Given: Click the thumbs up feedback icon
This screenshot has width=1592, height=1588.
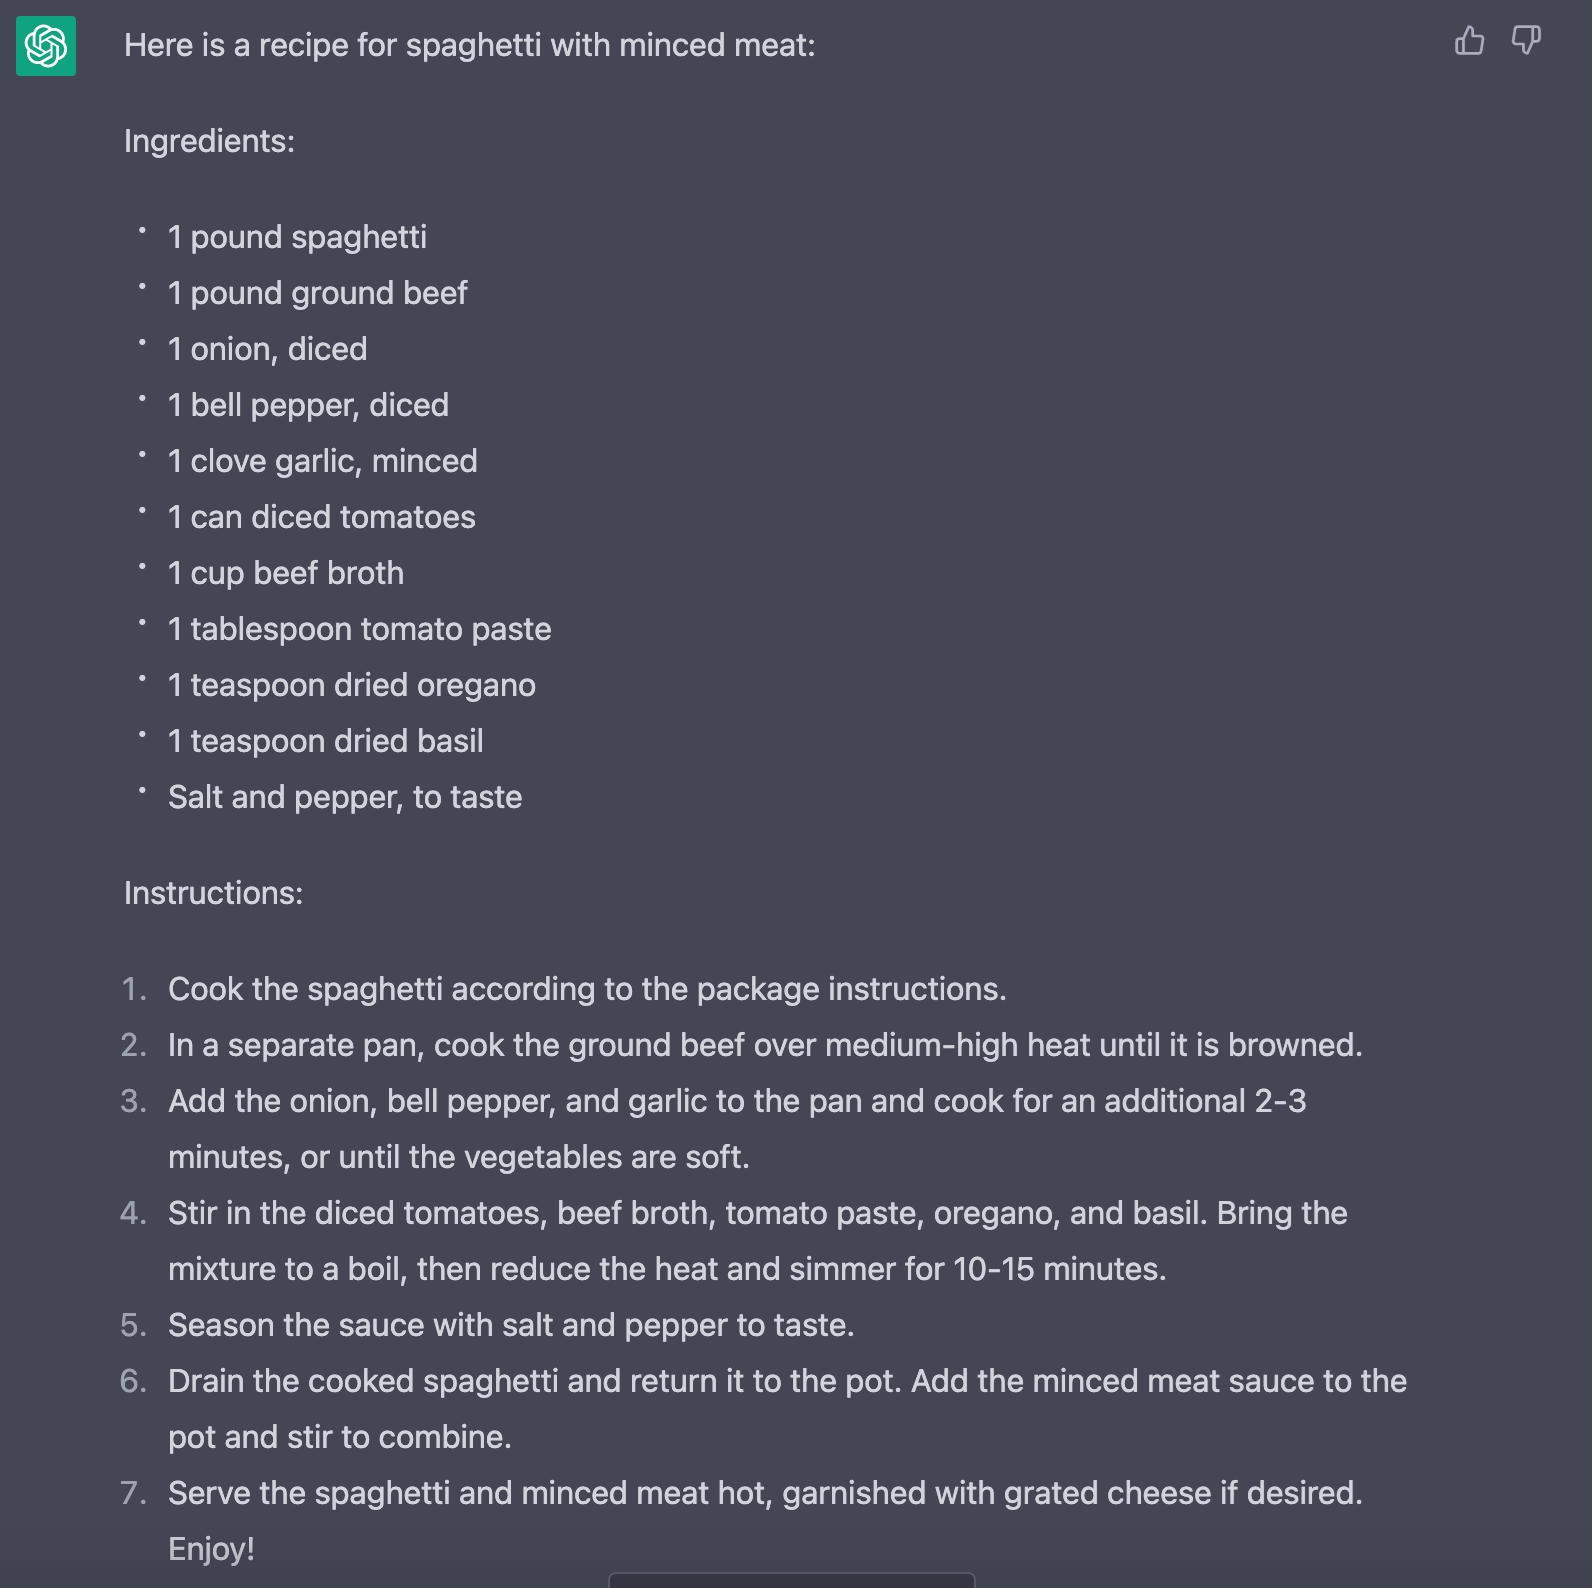Looking at the screenshot, I should tap(1469, 41).
